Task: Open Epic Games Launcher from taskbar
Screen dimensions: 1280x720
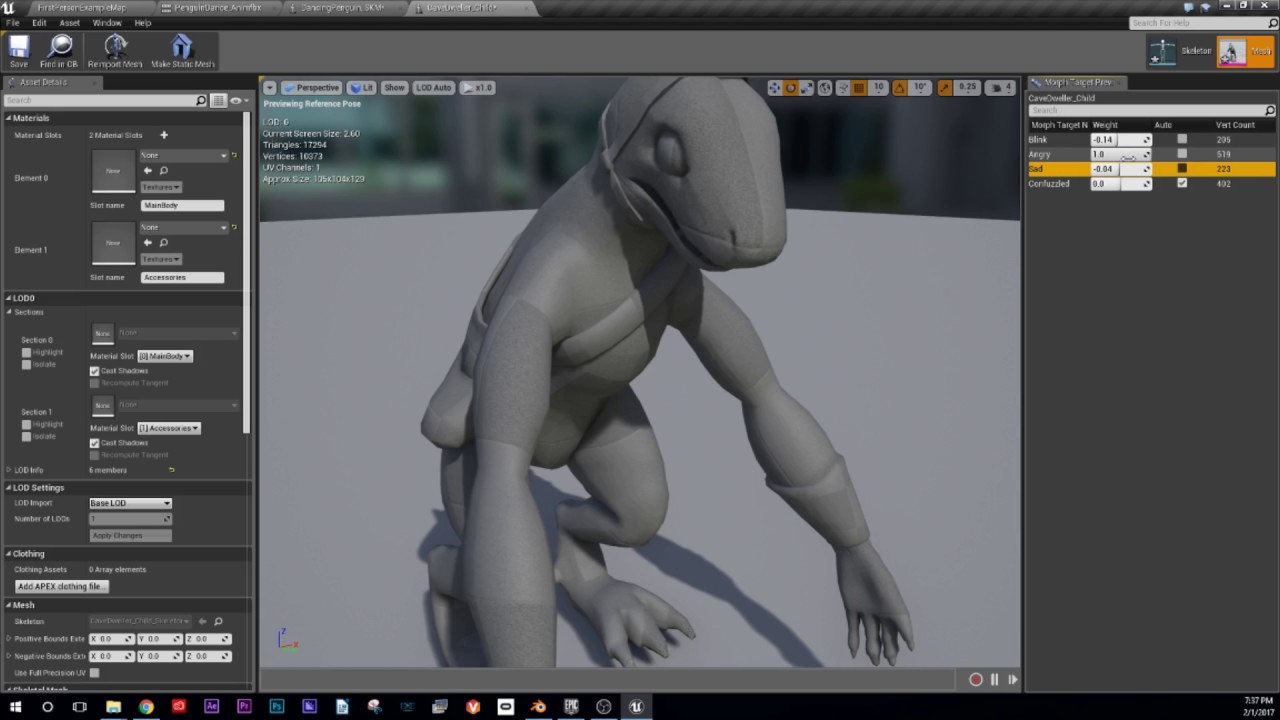Action: [571, 707]
